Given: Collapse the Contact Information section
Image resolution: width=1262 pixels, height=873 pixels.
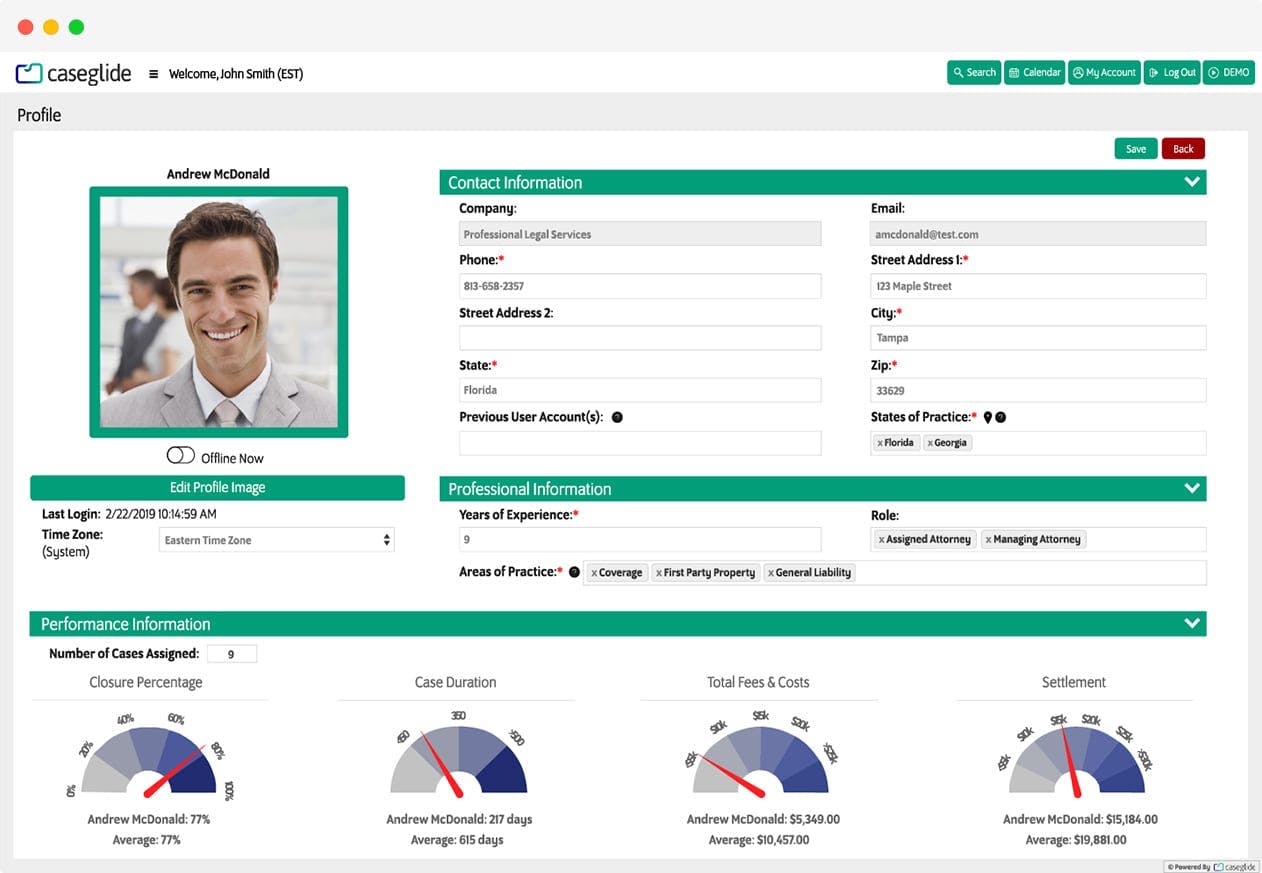Looking at the screenshot, I should (1191, 182).
